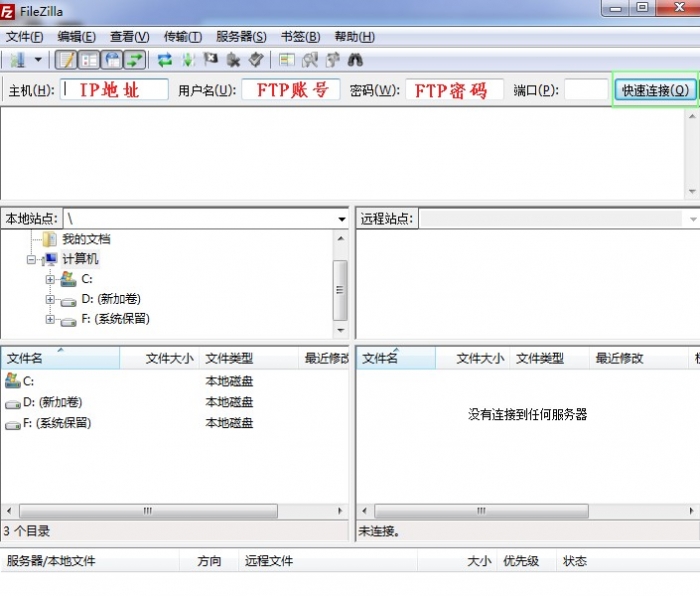Expand the C: drive tree node
Viewport: 700px width, 596px height.
[50, 279]
